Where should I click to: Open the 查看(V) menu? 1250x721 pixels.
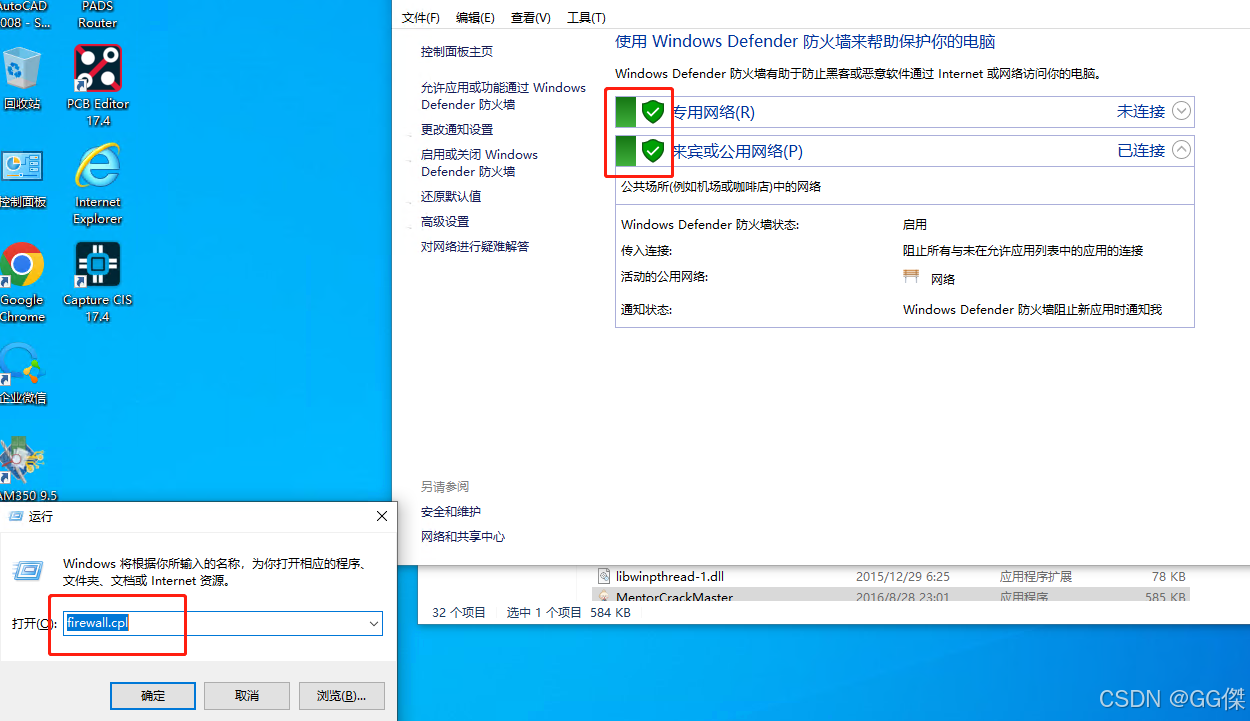click(530, 18)
